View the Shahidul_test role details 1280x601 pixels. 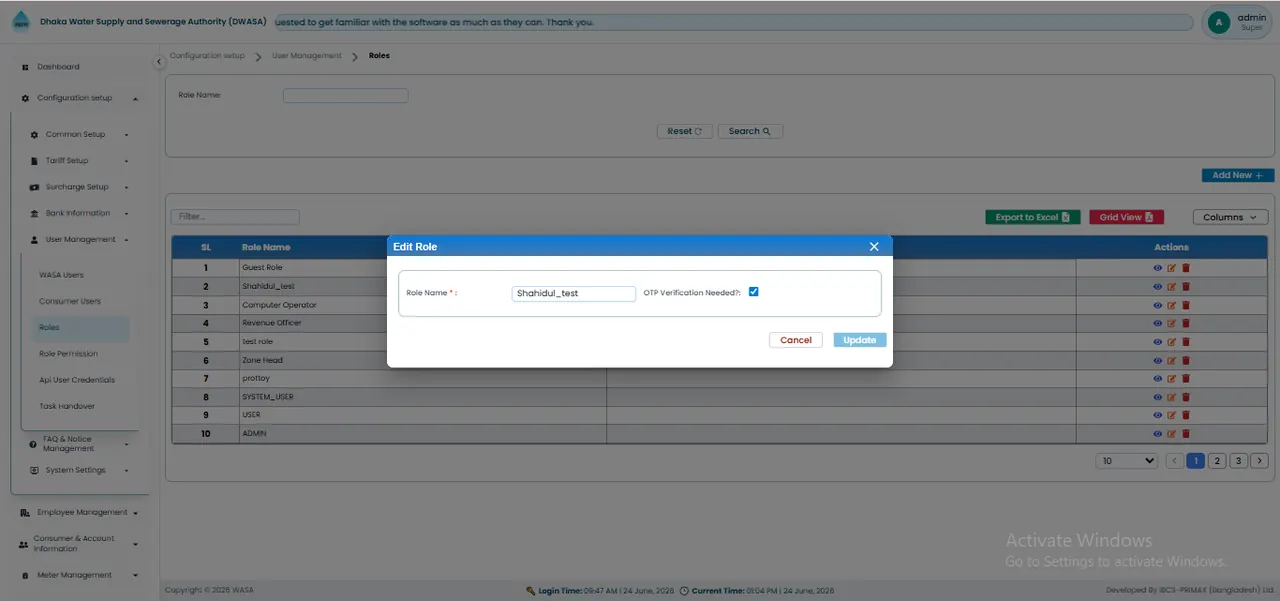pyautogui.click(x=1158, y=286)
